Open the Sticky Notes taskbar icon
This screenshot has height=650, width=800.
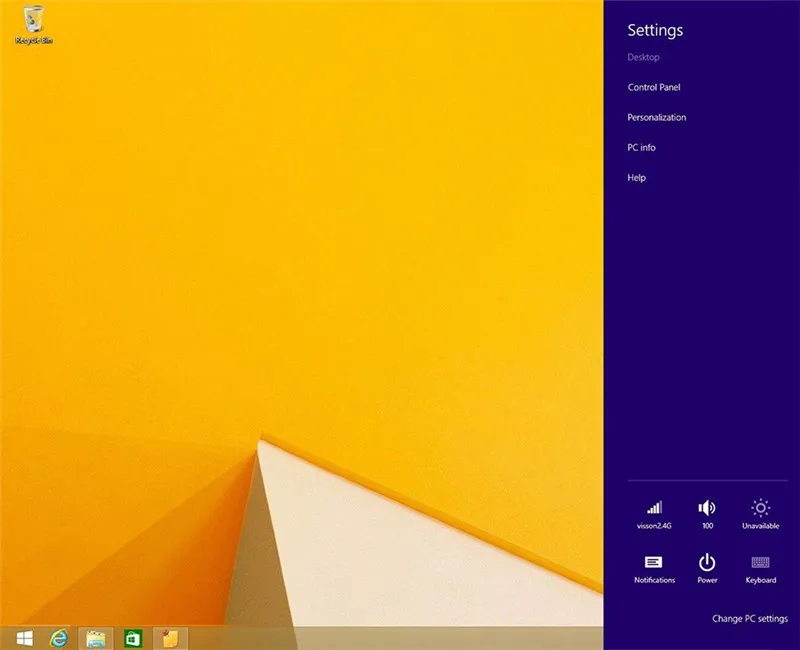point(170,638)
